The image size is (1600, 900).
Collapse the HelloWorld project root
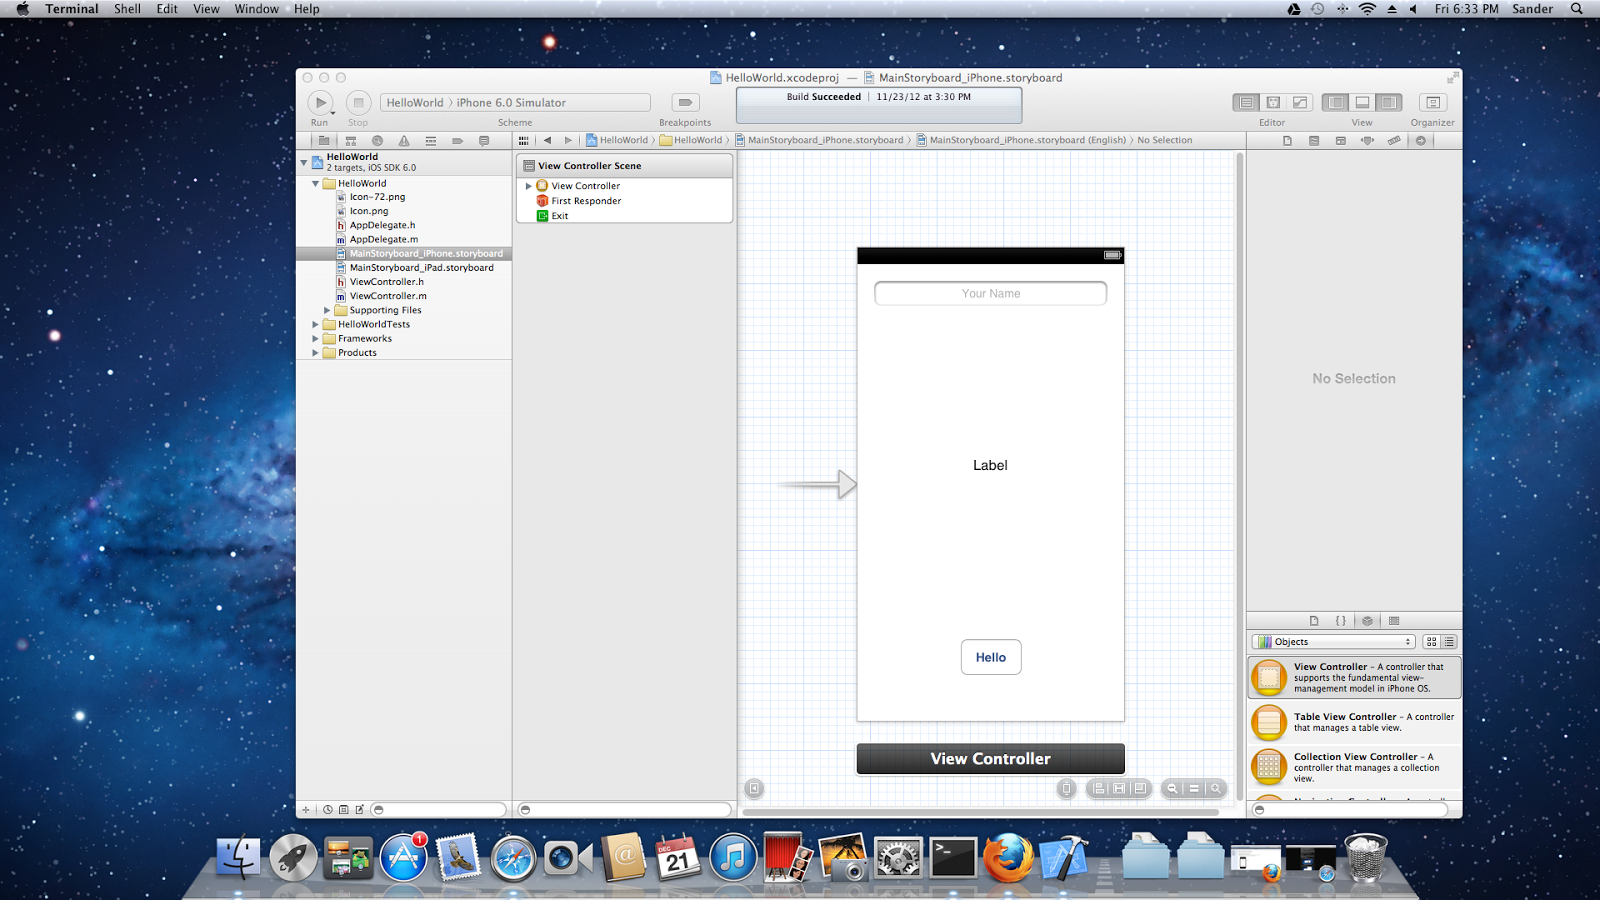(304, 161)
